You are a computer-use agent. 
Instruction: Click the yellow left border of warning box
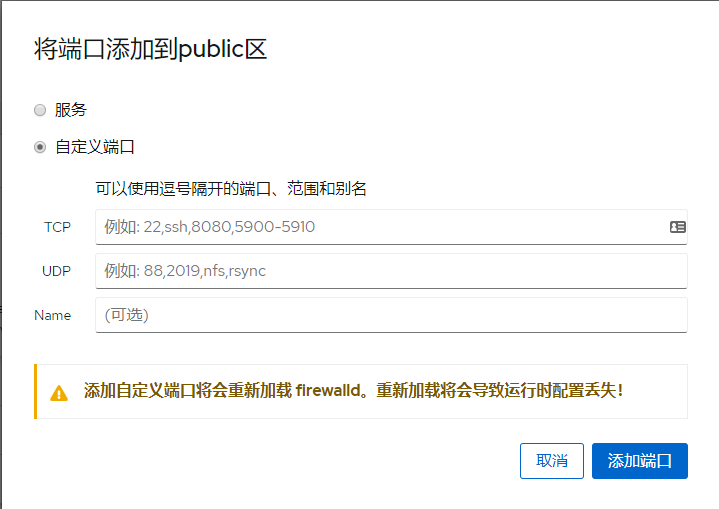tap(36, 391)
